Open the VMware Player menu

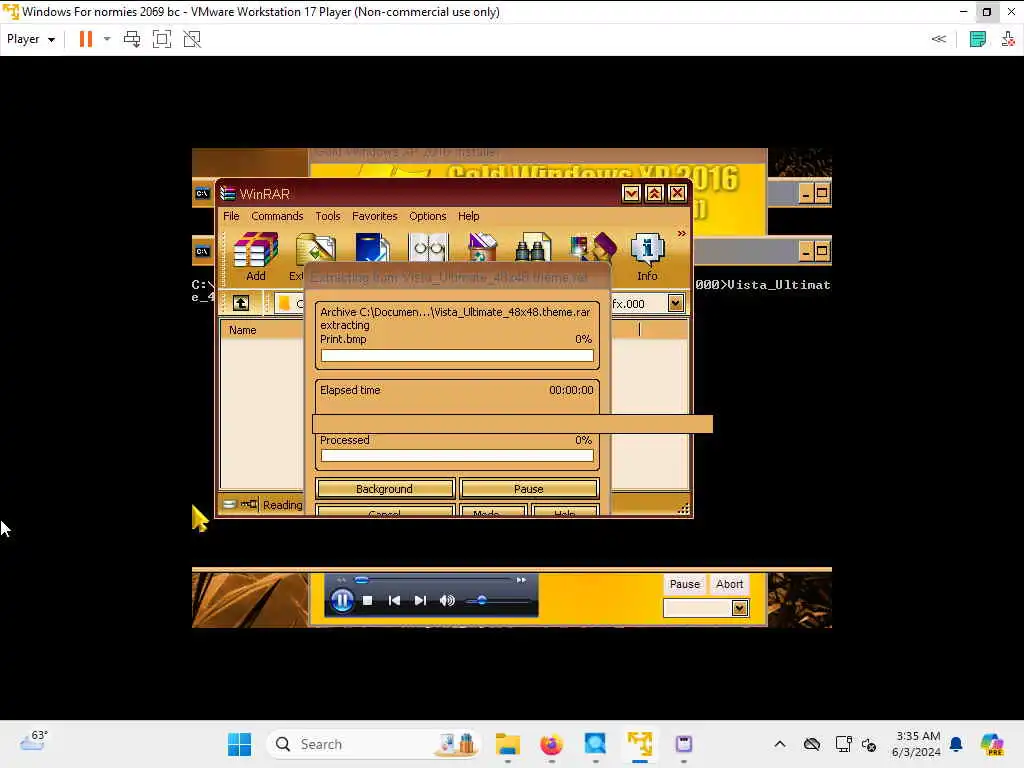tap(31, 39)
